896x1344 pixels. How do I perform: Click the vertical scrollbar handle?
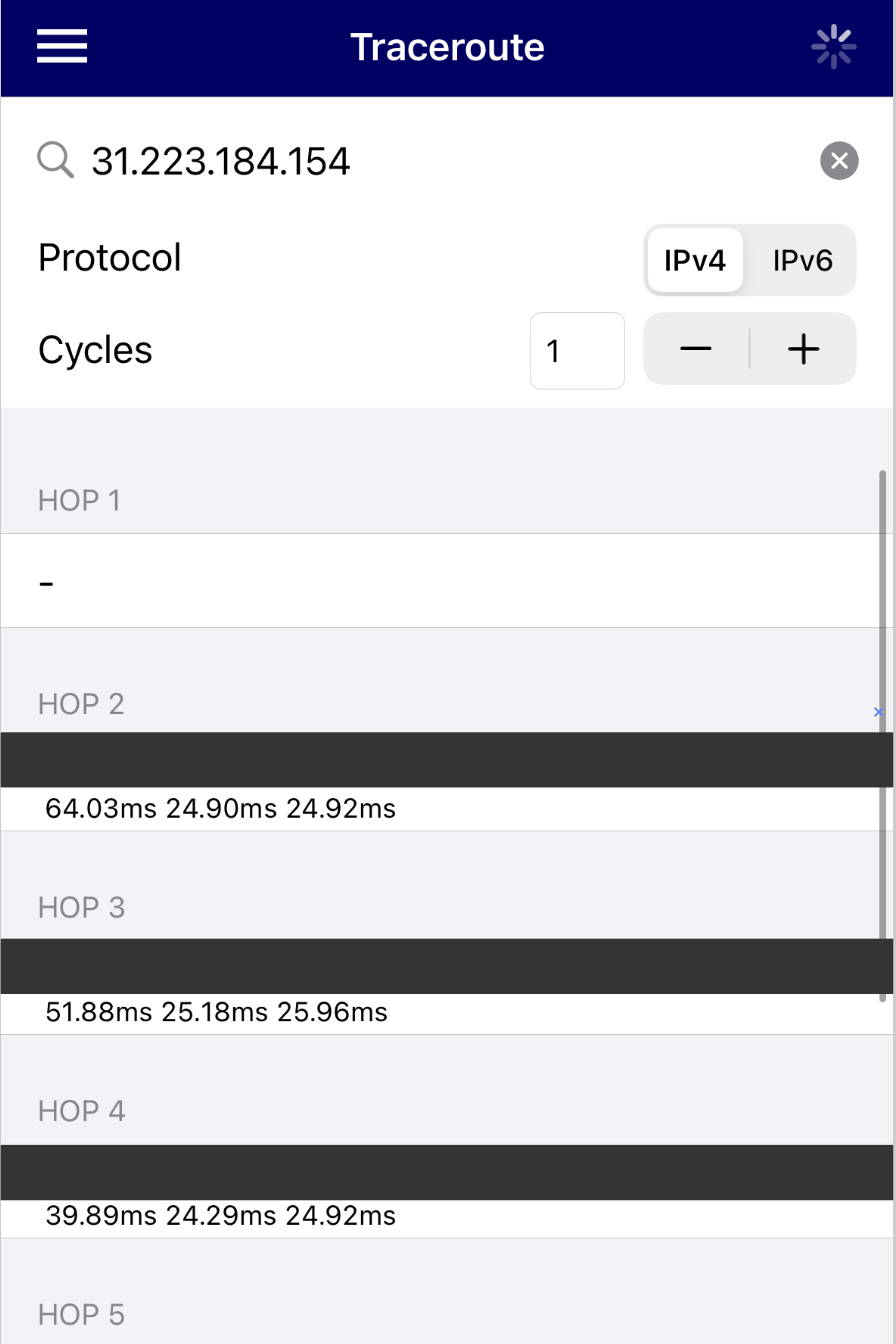(883, 735)
